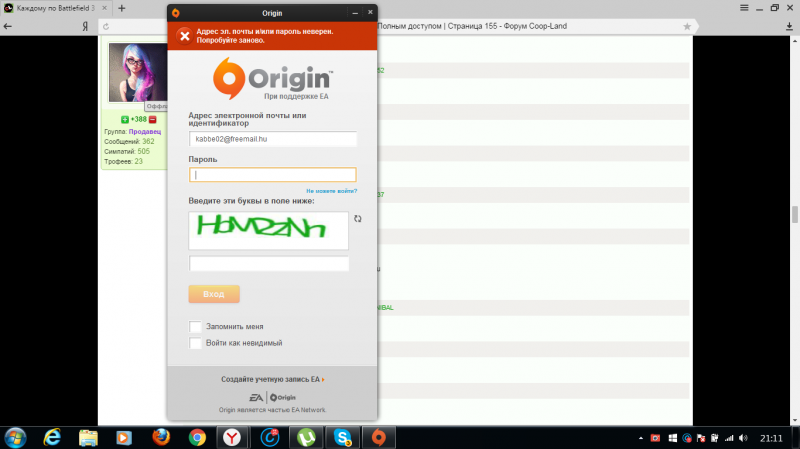Click the captcha text entry field

(269, 263)
